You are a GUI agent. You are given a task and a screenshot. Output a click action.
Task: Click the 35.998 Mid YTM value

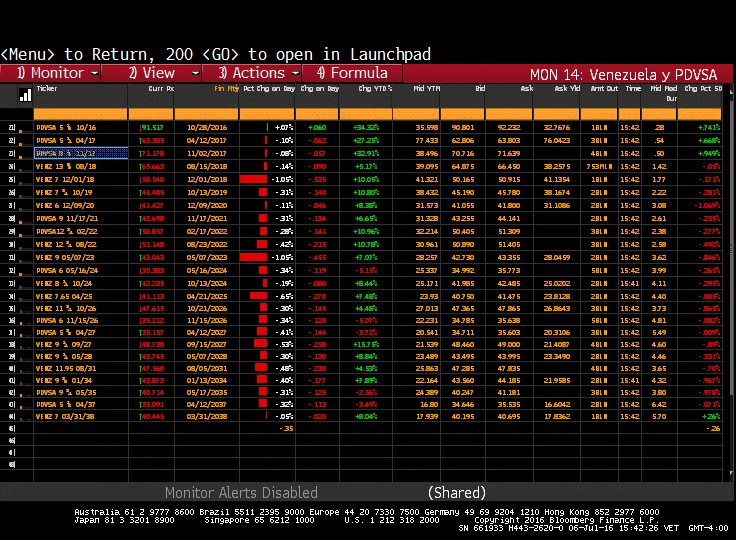tap(427, 127)
